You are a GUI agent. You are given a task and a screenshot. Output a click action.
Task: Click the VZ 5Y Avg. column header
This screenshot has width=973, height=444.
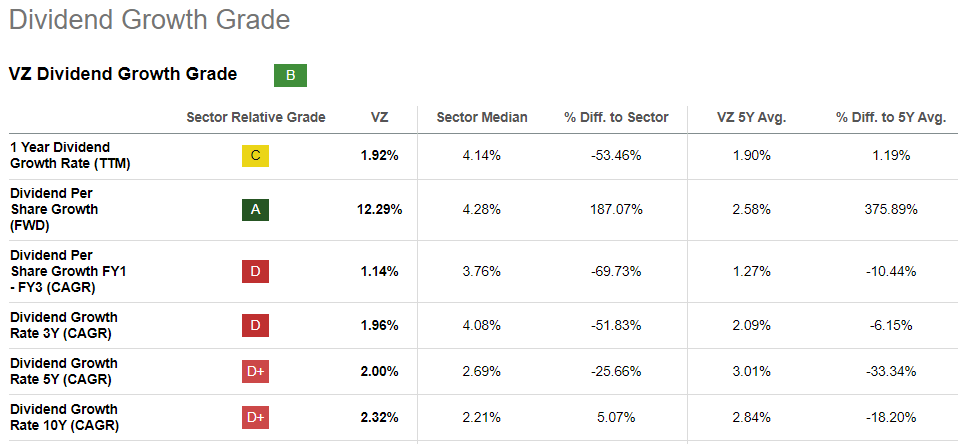click(752, 118)
